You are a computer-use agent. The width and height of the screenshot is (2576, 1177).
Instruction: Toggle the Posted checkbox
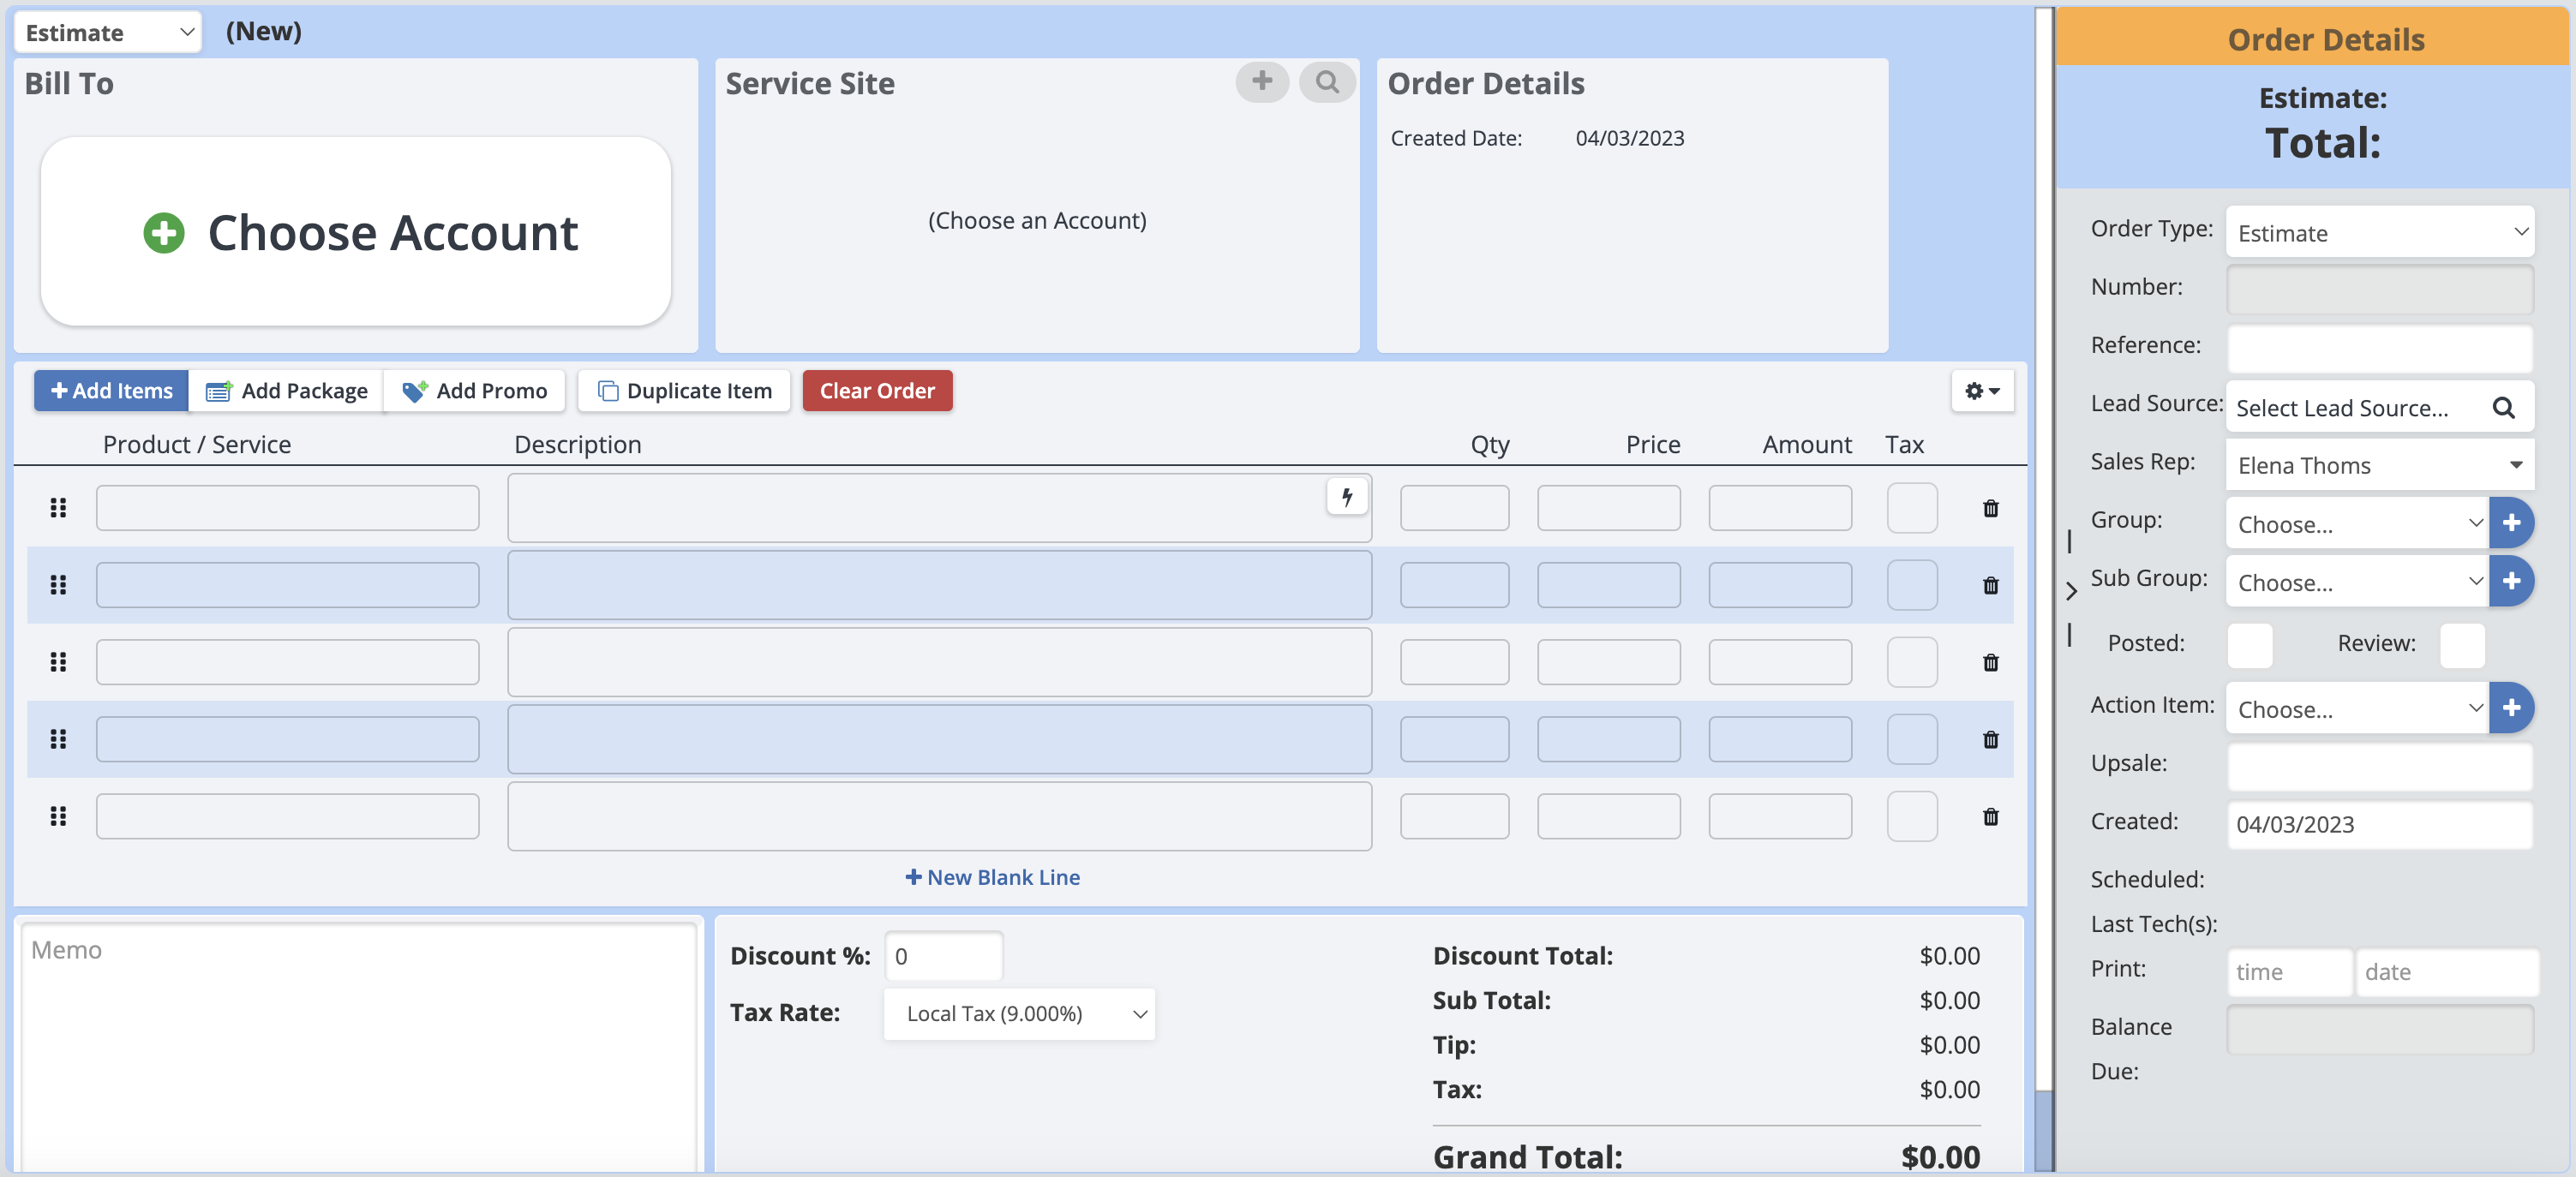point(2249,644)
